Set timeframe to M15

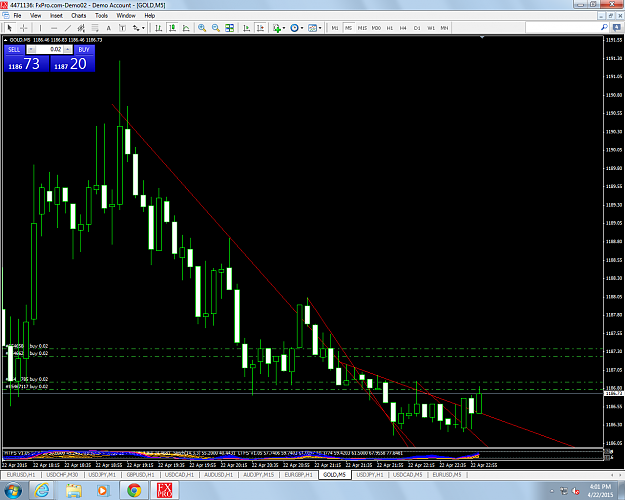click(362, 28)
